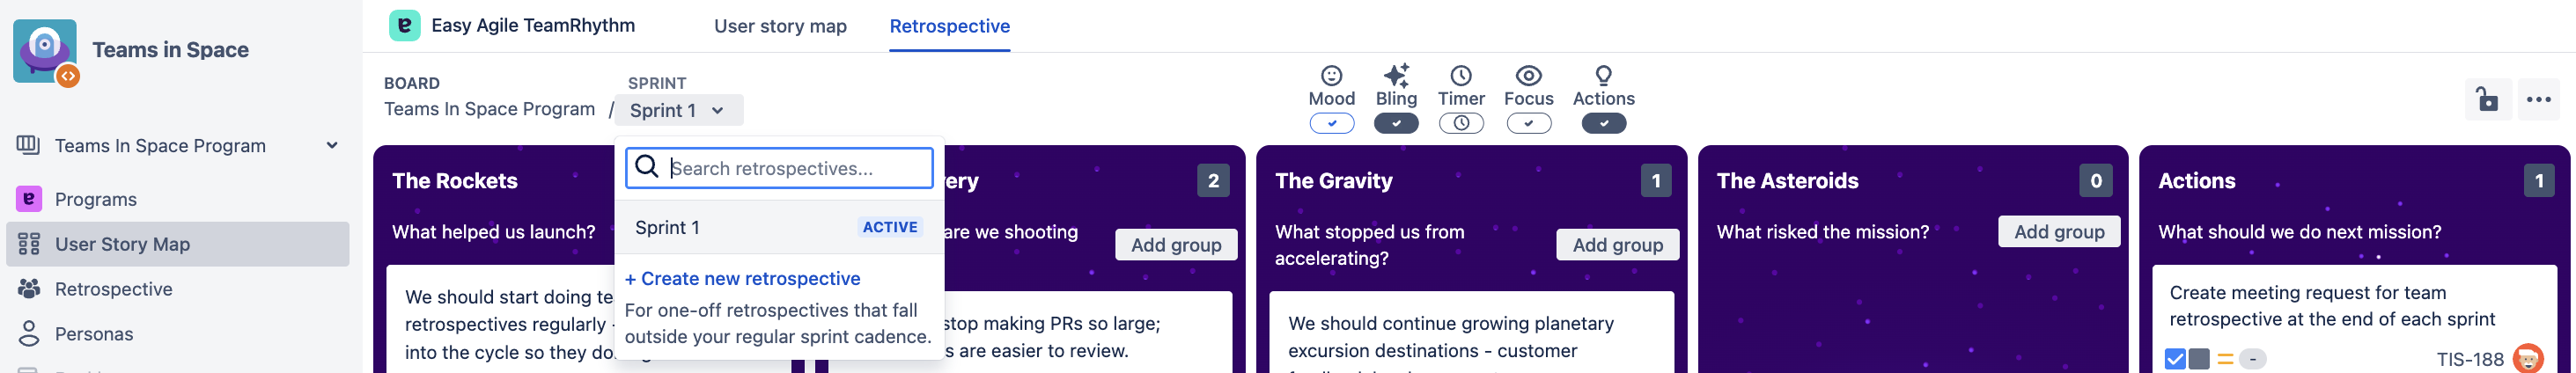This screenshot has width=2576, height=373.
Task: Toggle the Bling switch off
Action: [1396, 123]
